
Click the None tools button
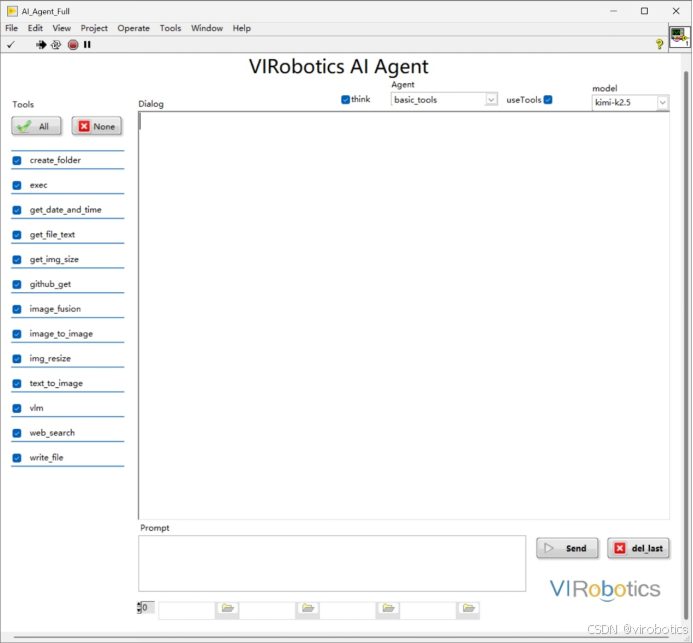(x=97, y=126)
